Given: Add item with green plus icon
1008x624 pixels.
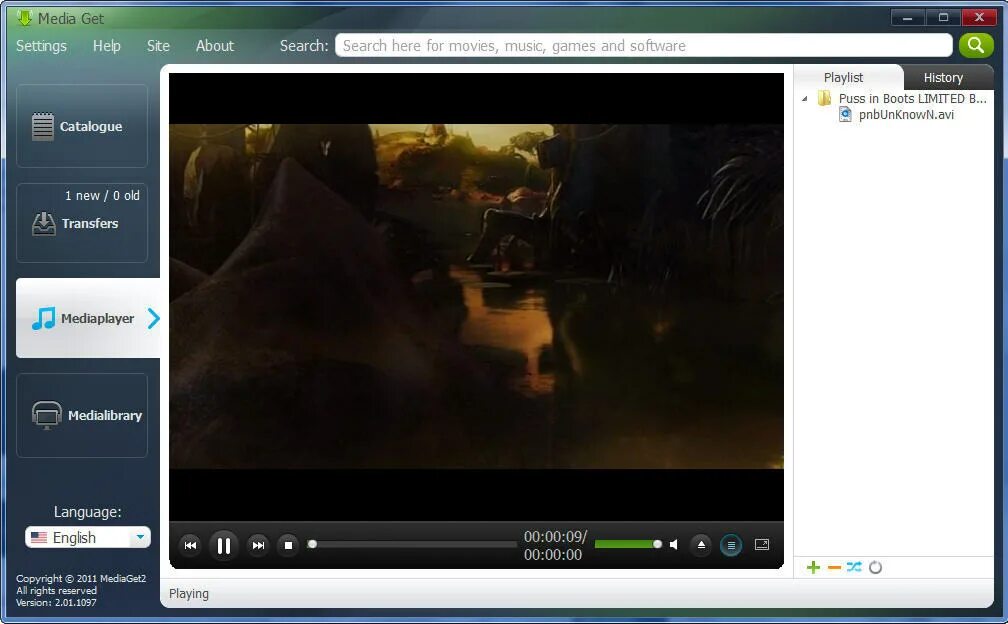Looking at the screenshot, I should click(x=813, y=567).
